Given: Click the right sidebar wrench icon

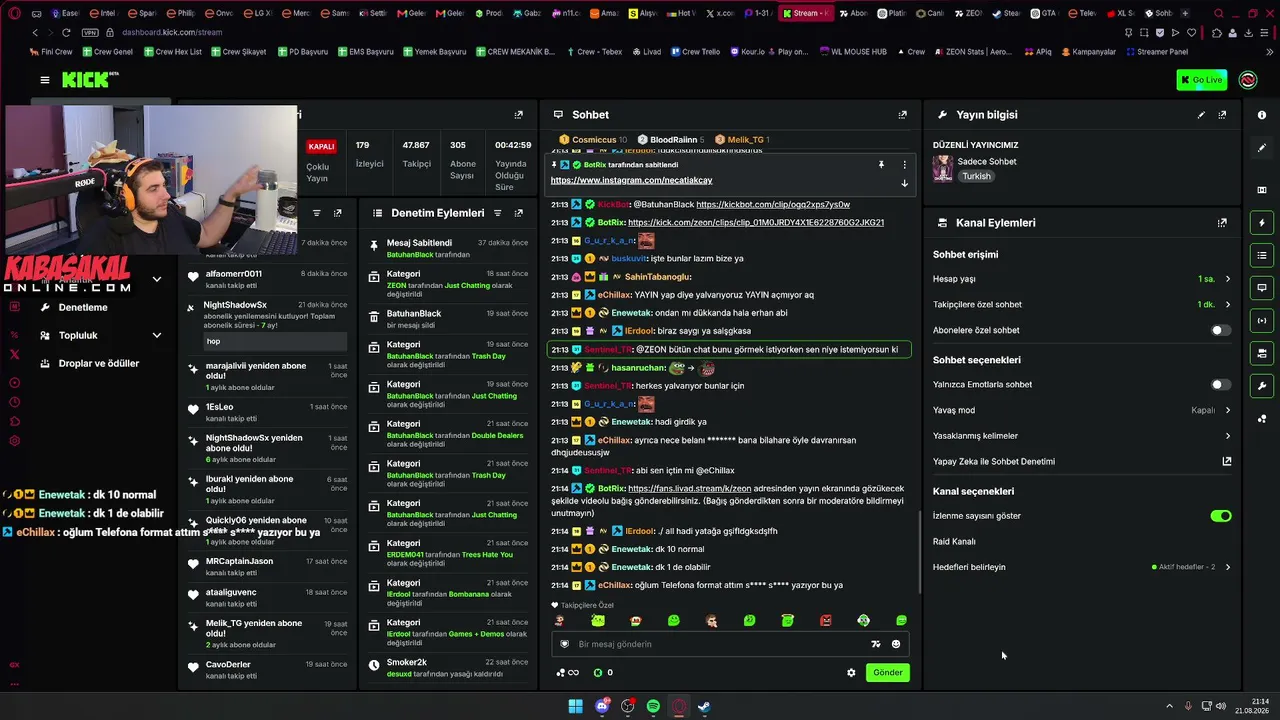Looking at the screenshot, I should pyautogui.click(x=1262, y=385).
